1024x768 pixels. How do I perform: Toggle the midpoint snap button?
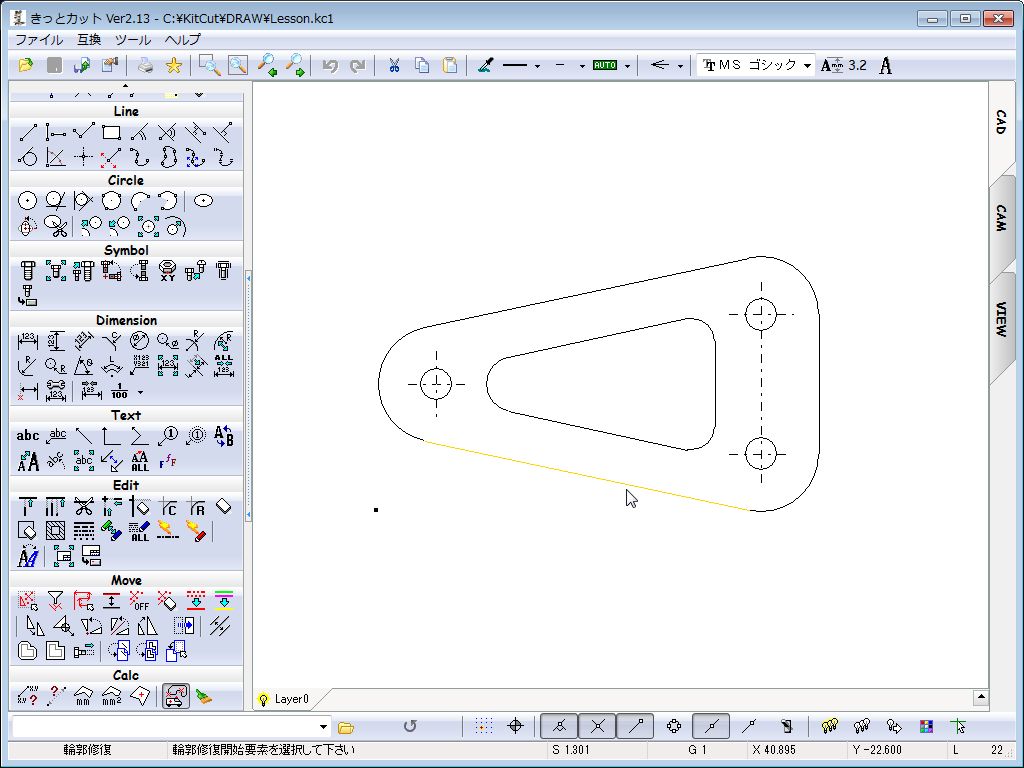click(x=711, y=726)
